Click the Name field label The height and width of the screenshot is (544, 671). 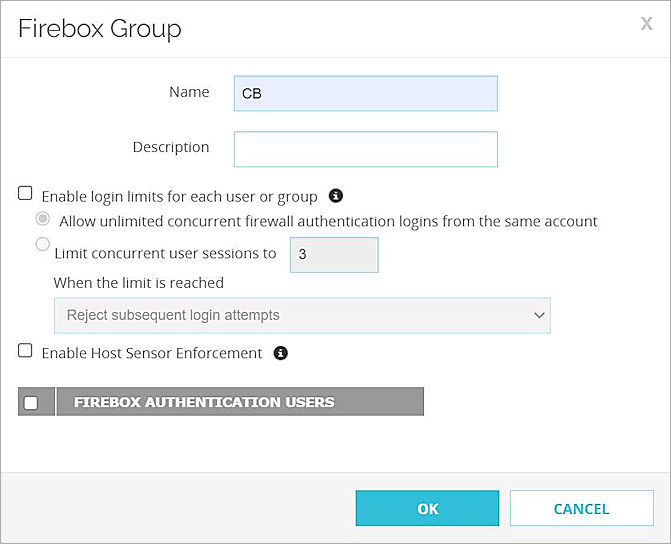189,92
